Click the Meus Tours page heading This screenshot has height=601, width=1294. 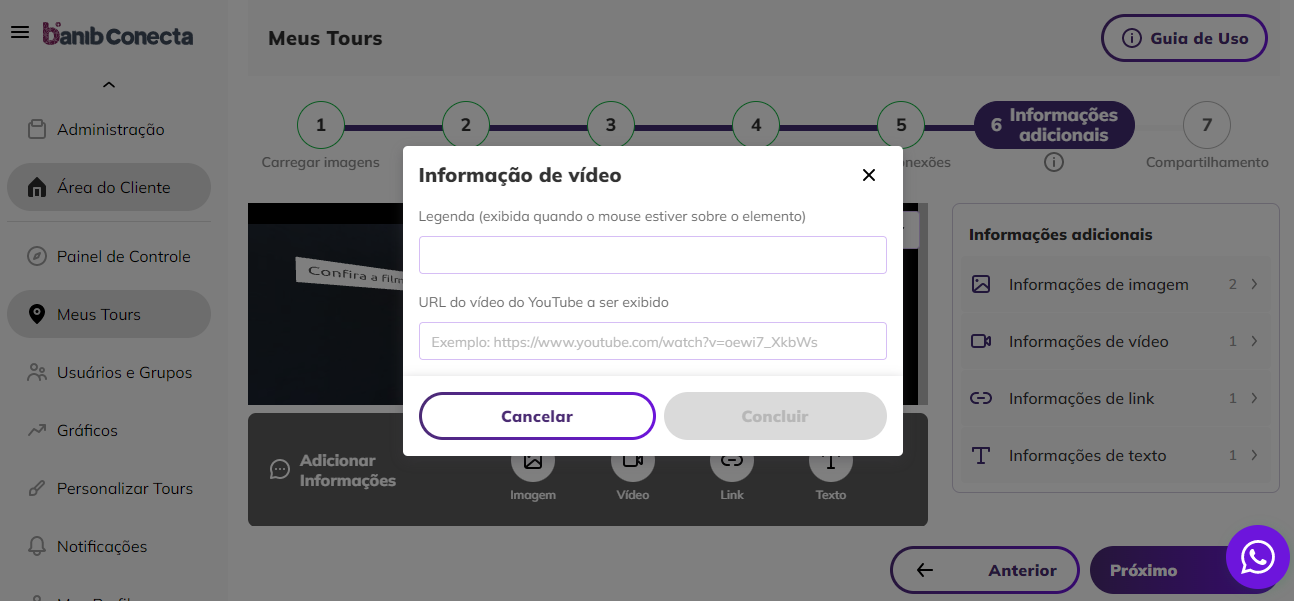pos(325,38)
